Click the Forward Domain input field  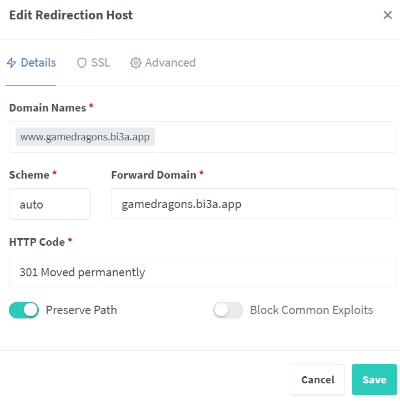click(x=254, y=204)
